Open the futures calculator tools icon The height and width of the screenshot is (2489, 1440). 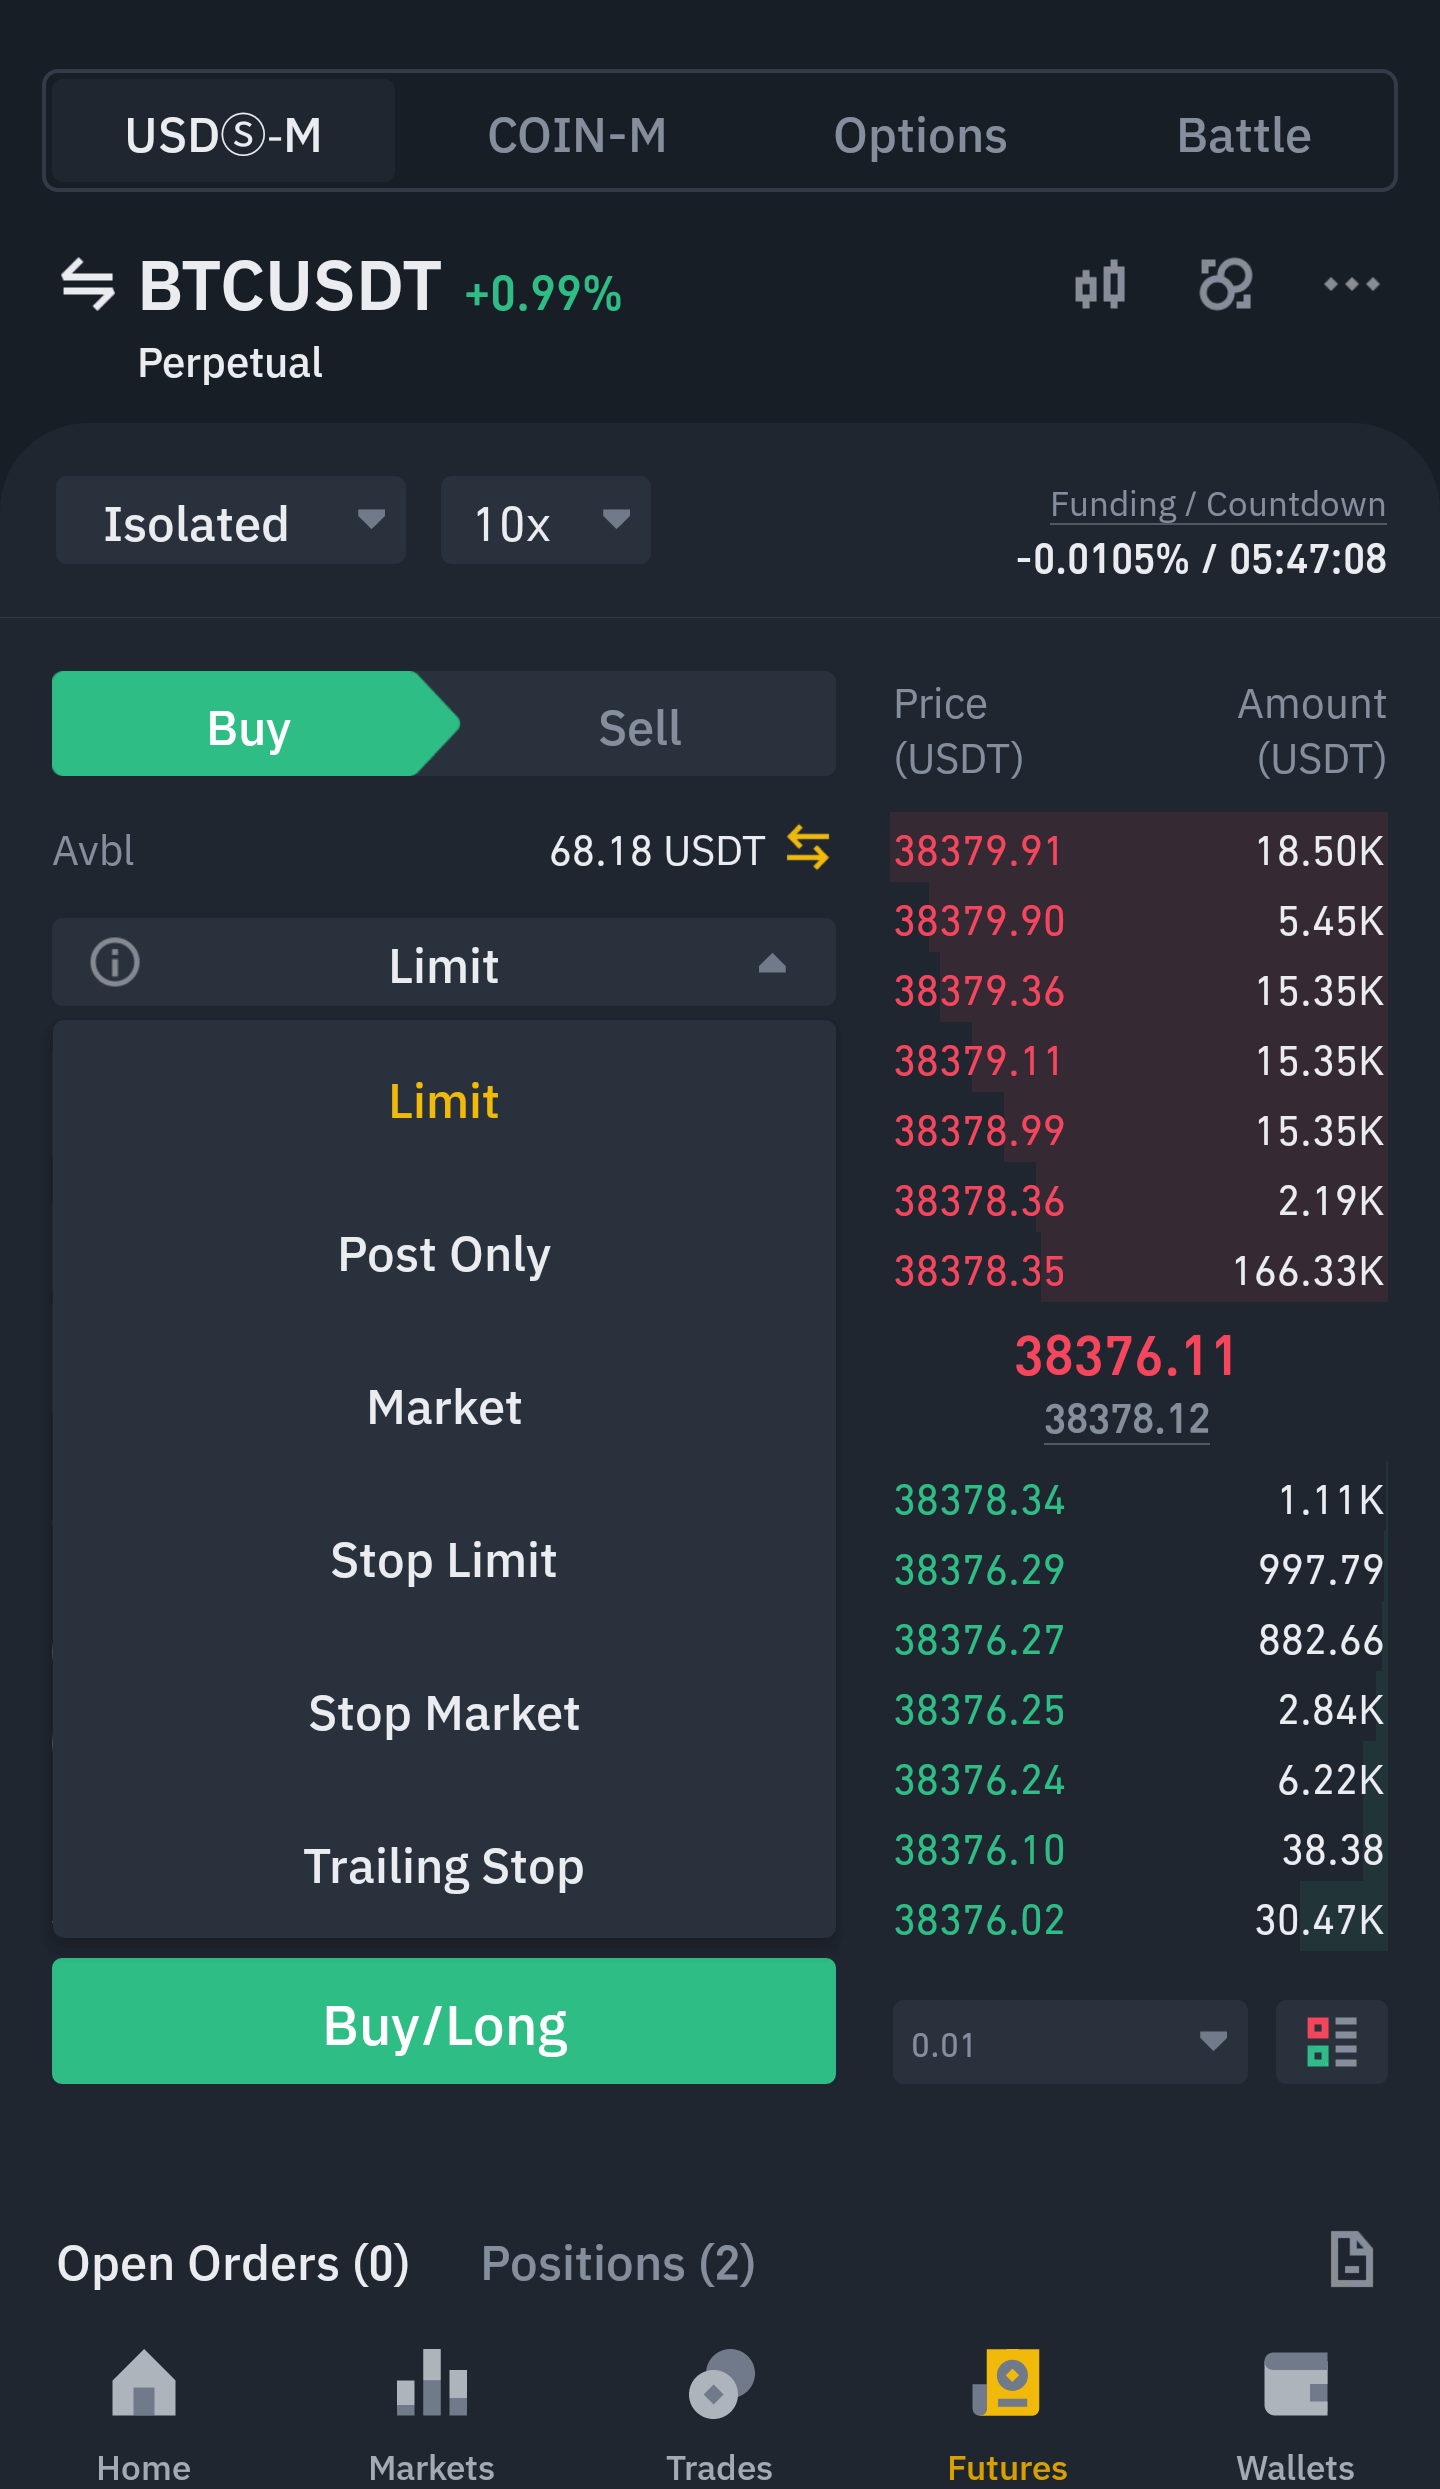(x=1225, y=285)
